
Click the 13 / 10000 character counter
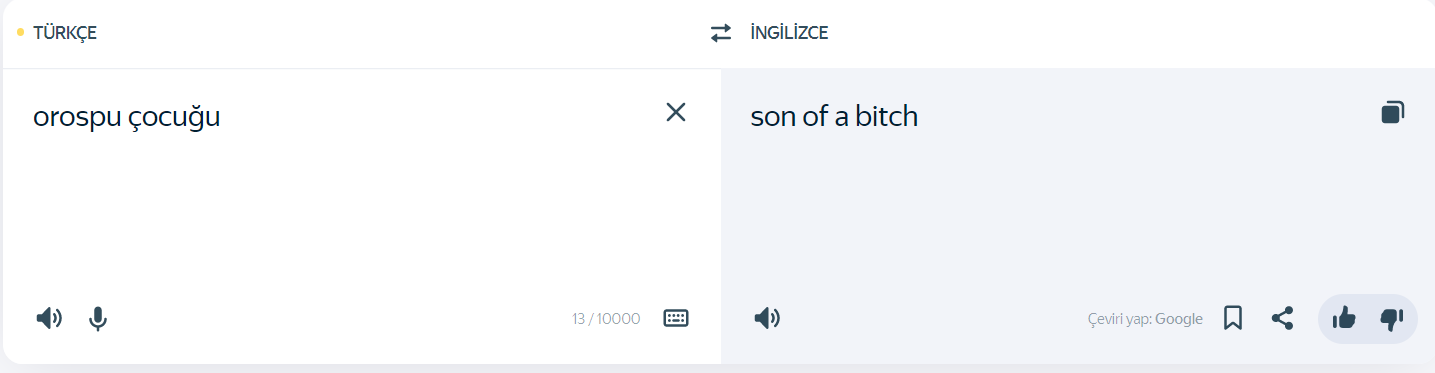point(606,319)
